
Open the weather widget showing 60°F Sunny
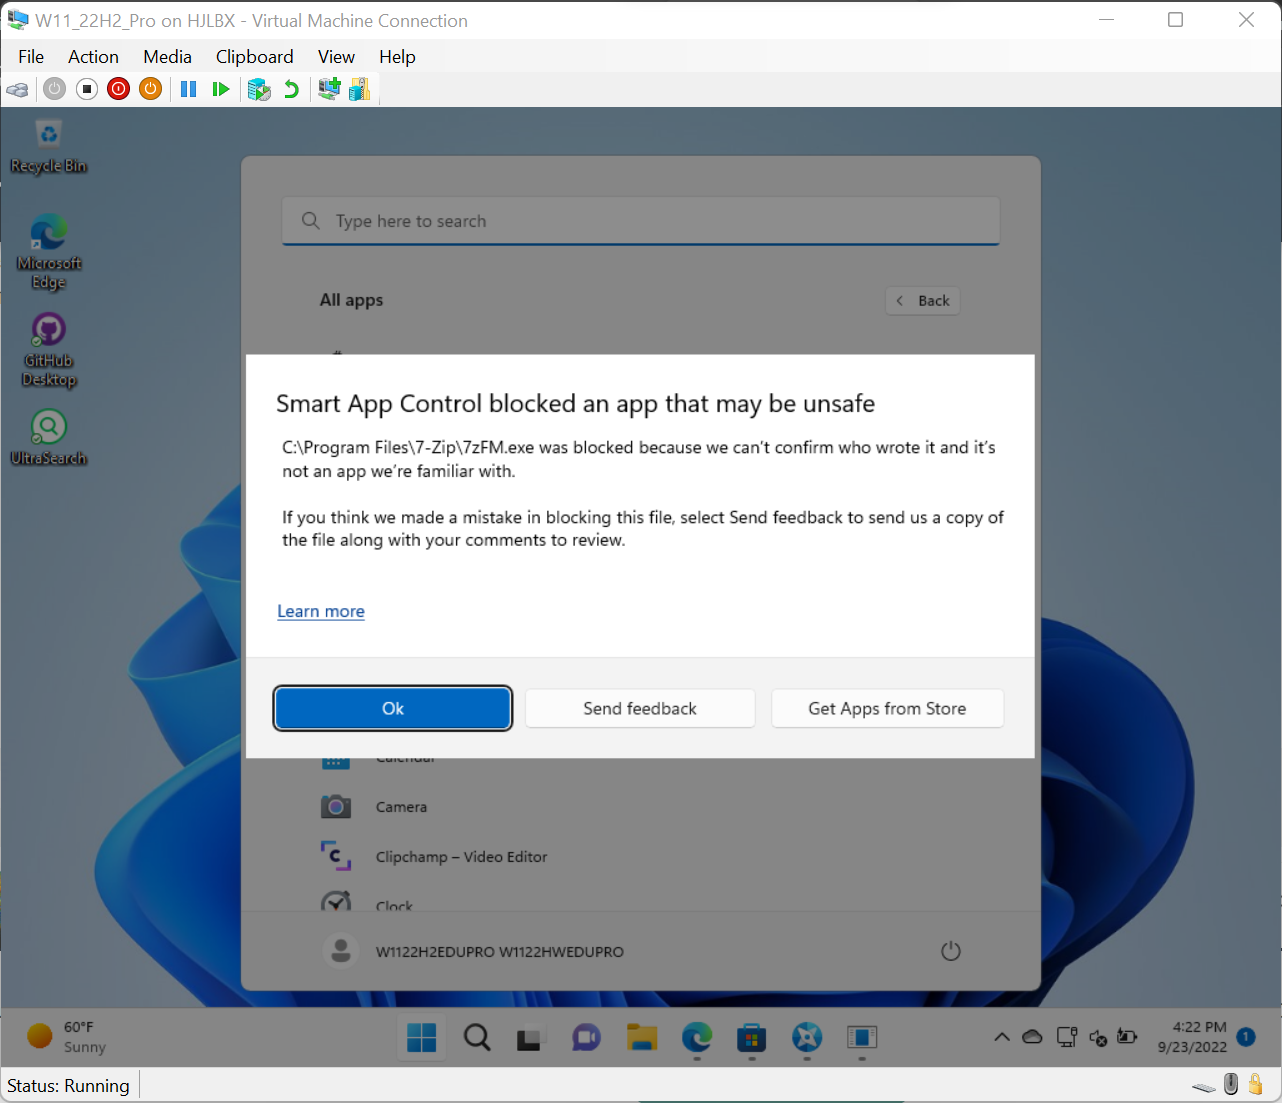67,1037
